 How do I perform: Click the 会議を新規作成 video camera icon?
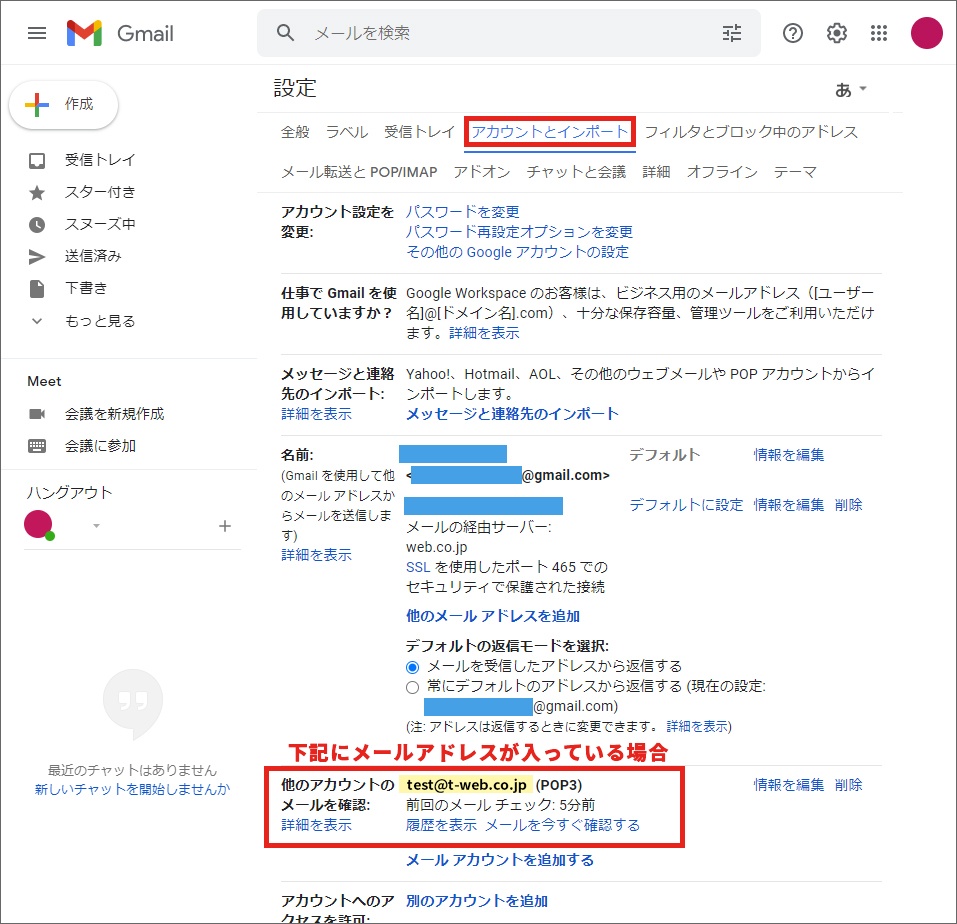pyautogui.click(x=37, y=414)
